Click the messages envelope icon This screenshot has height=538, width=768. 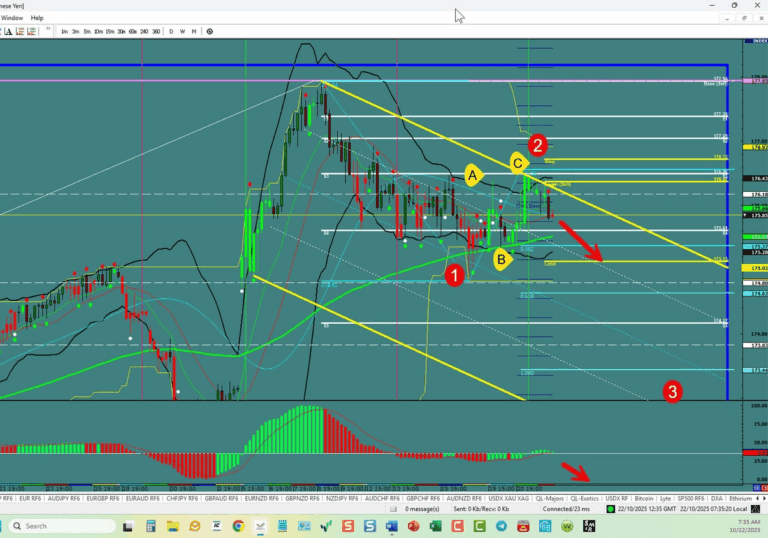point(393,509)
